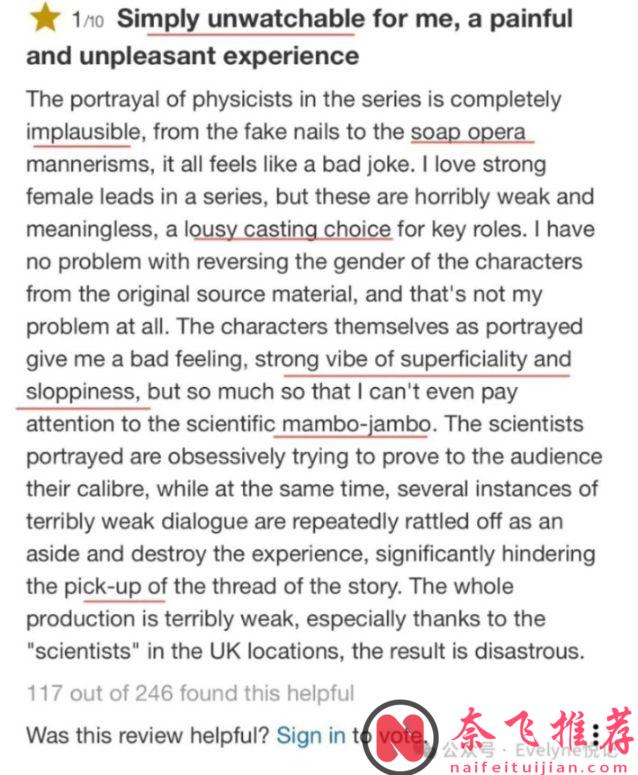
Task: Click the 'Was this review helpful?' prompt
Action: 147,735
